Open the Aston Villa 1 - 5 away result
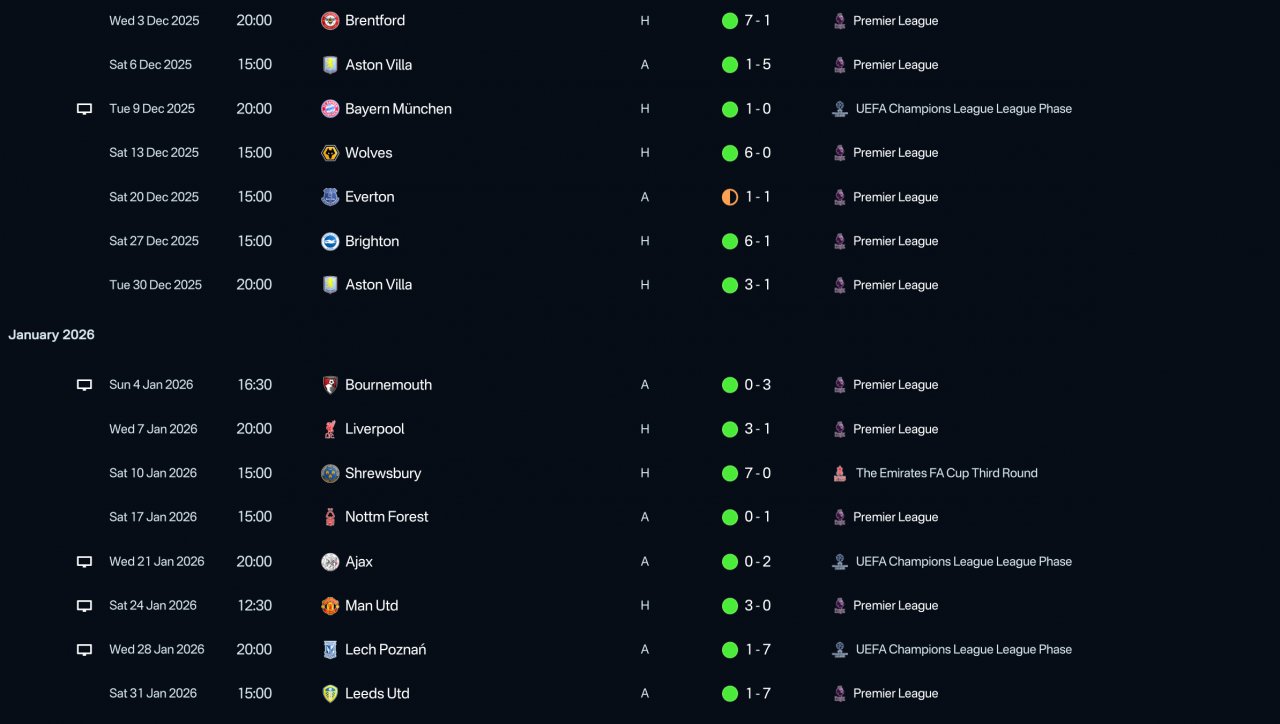Viewport: 1280px width, 724px height. tap(757, 64)
